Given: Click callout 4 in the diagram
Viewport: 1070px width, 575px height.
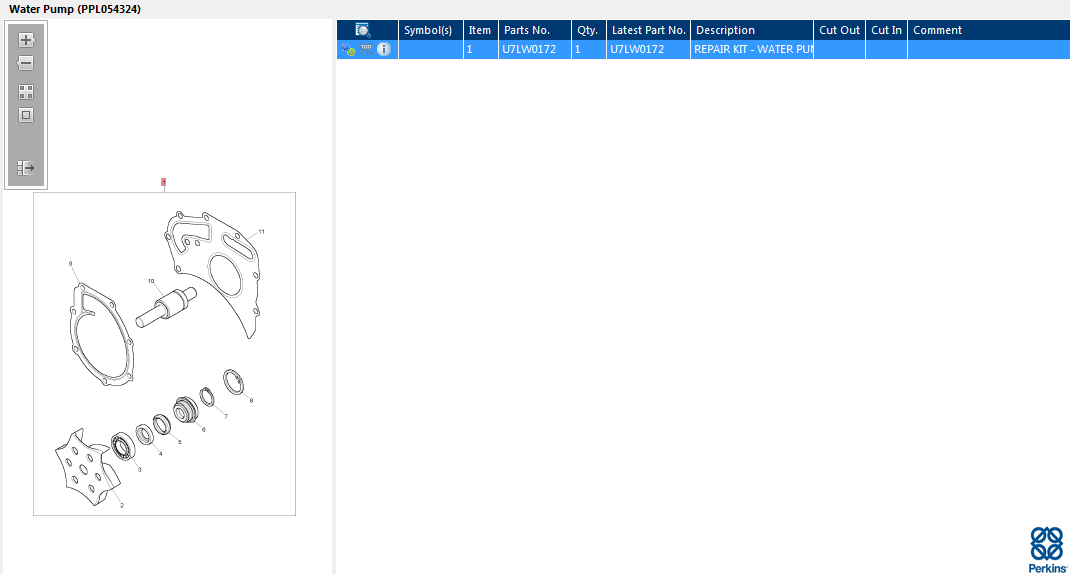Looking at the screenshot, I should (160, 454).
